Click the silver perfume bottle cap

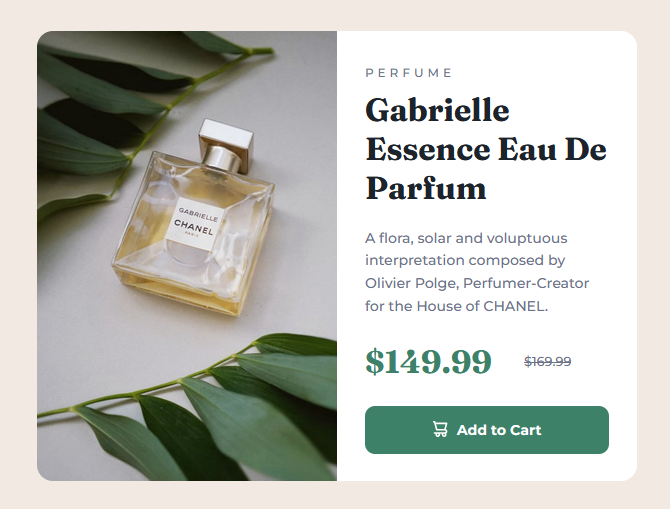point(226,146)
